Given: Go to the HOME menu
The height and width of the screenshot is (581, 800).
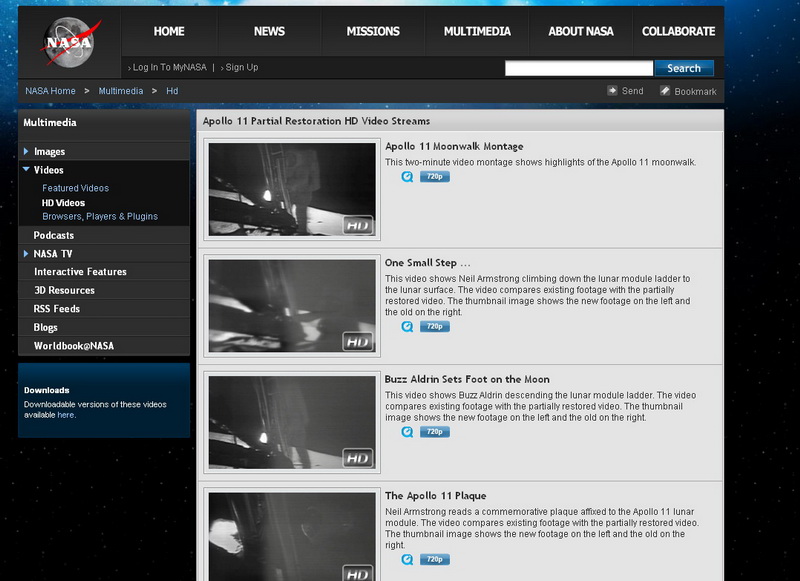Looking at the screenshot, I should click(x=169, y=31).
